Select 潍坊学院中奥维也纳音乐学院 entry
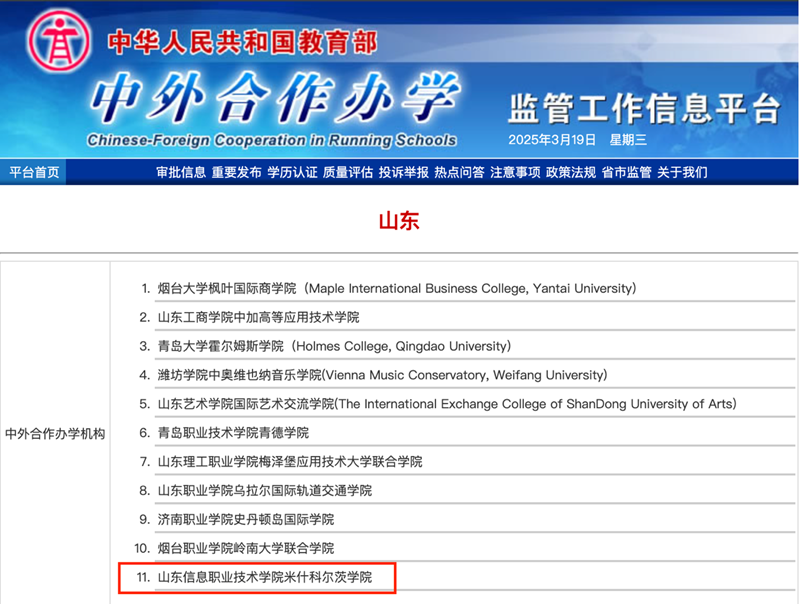The image size is (800, 604). tap(382, 375)
